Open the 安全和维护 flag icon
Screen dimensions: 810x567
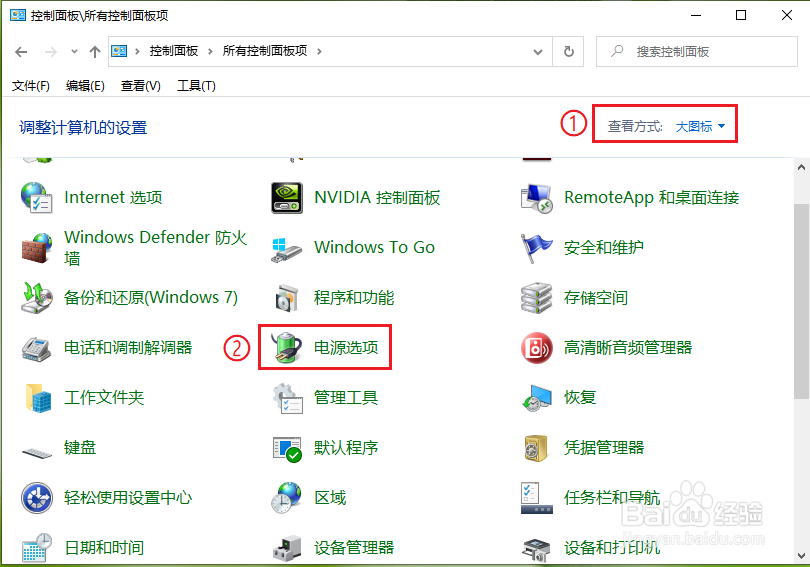coord(537,248)
